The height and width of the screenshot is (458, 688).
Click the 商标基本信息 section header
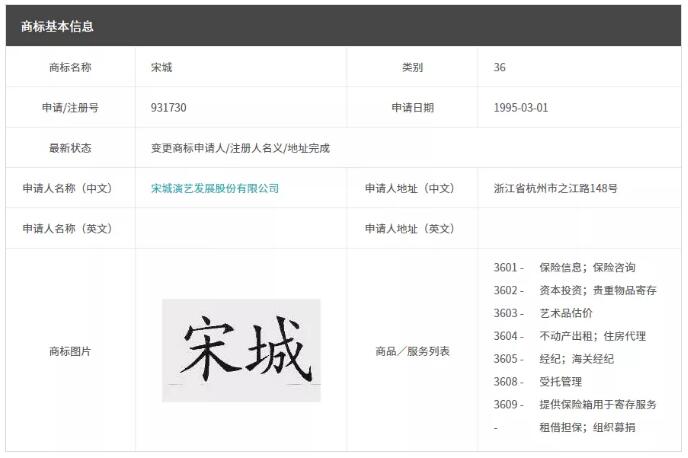click(x=57, y=26)
